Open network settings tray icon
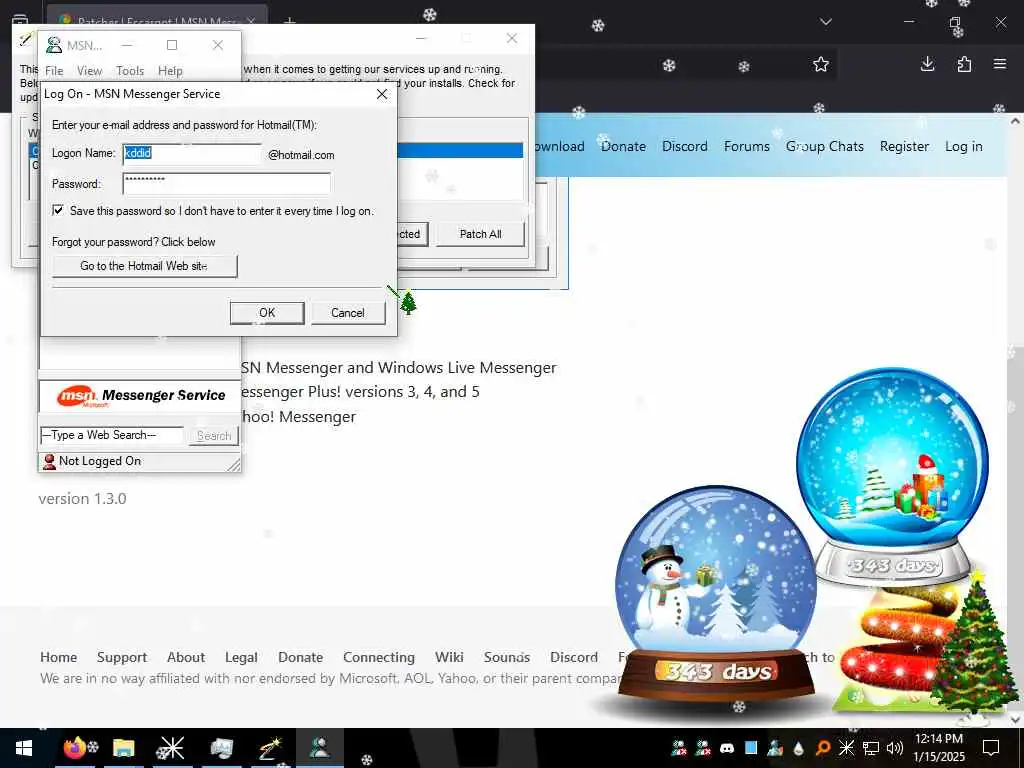Image resolution: width=1024 pixels, height=768 pixels. 871,748
